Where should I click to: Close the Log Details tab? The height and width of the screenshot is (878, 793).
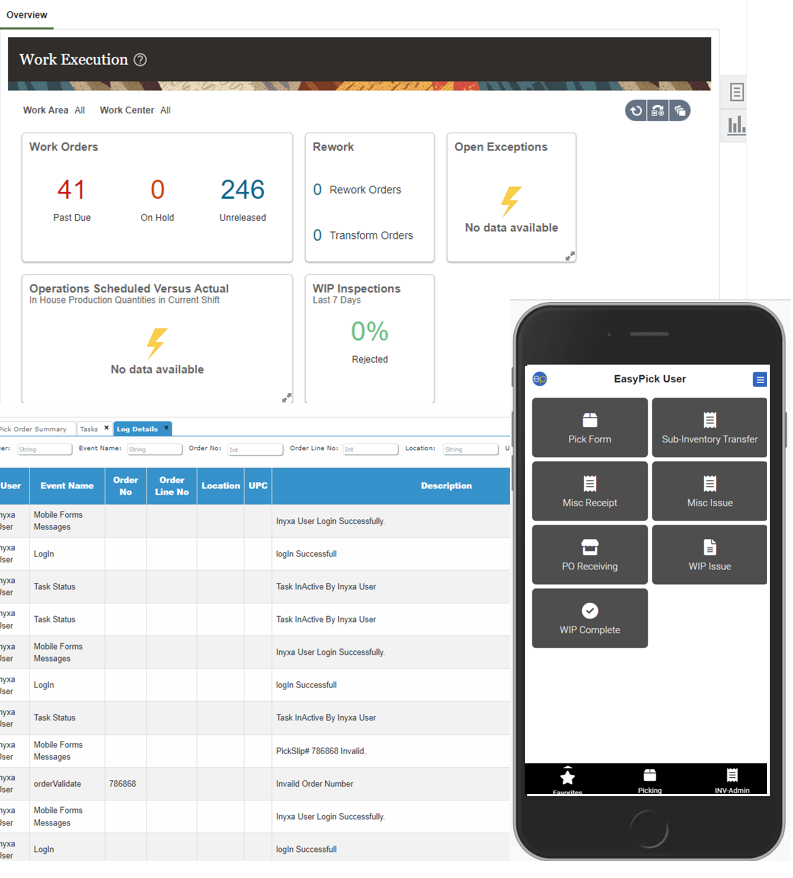(166, 428)
